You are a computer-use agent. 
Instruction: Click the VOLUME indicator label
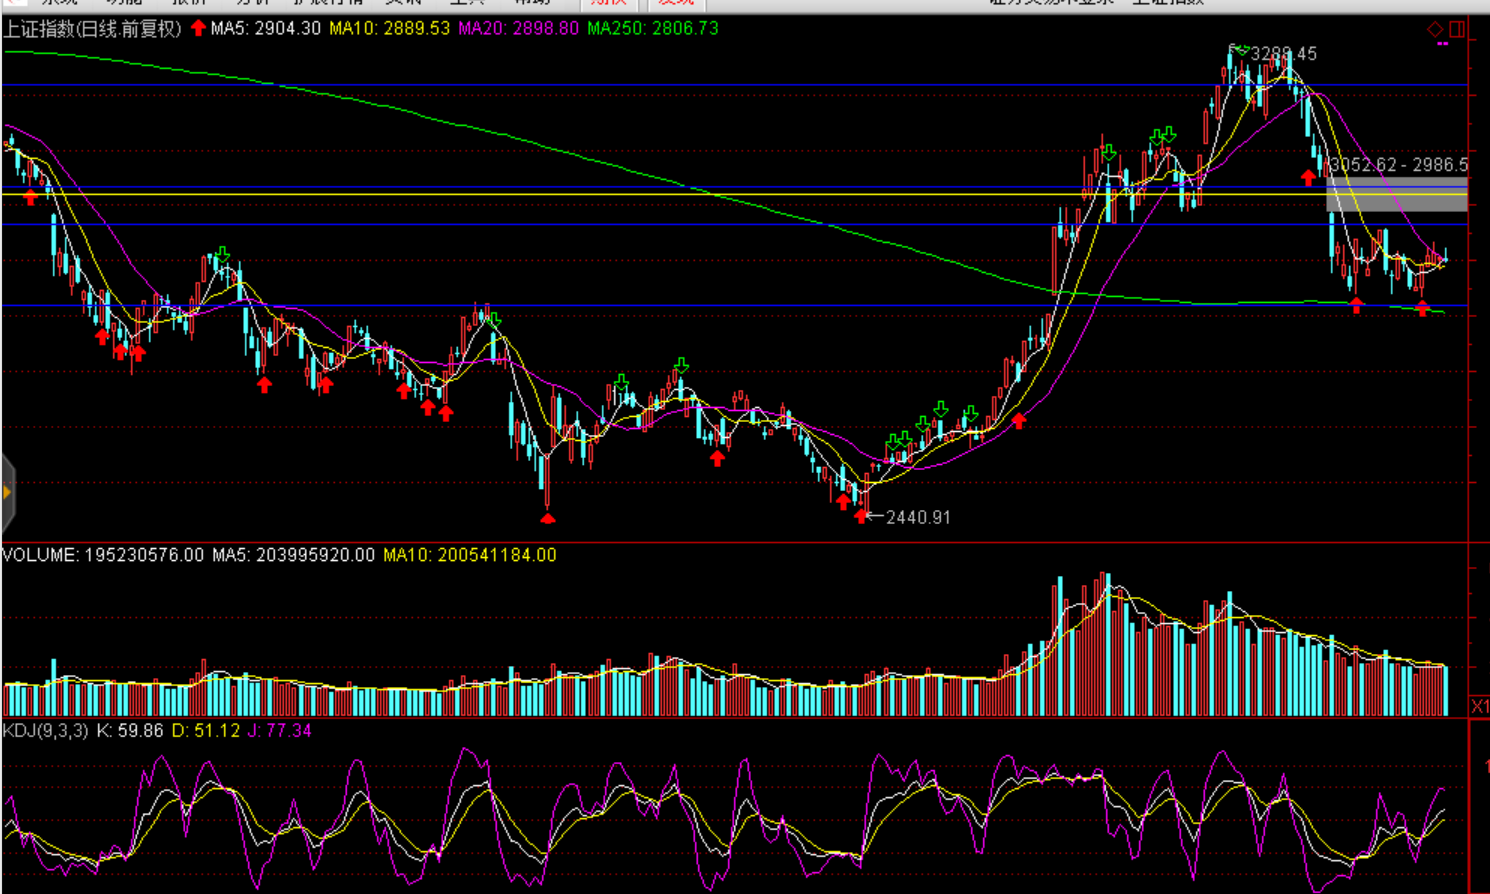pos(40,555)
